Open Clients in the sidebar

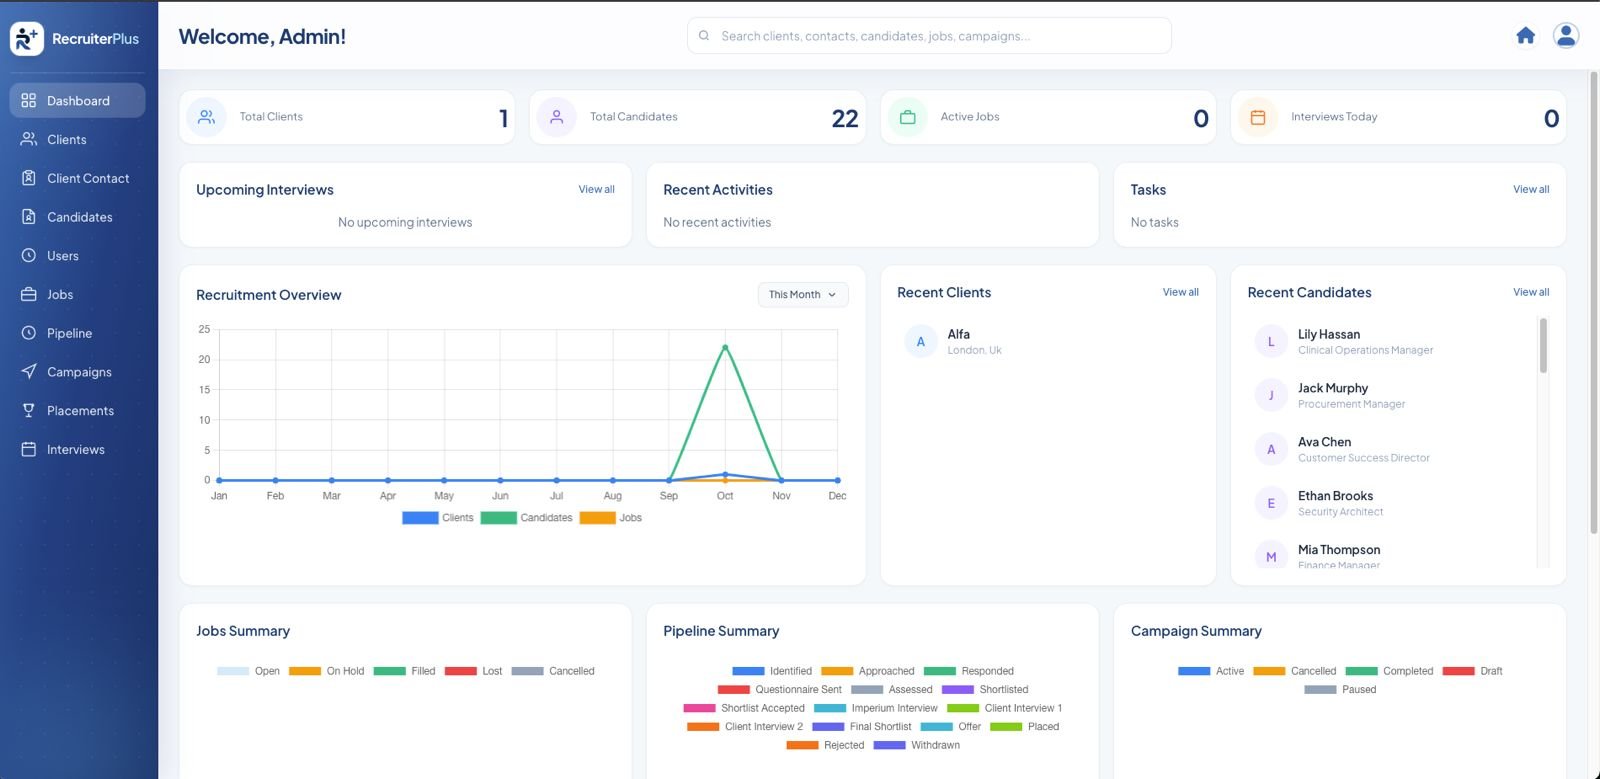(77, 139)
